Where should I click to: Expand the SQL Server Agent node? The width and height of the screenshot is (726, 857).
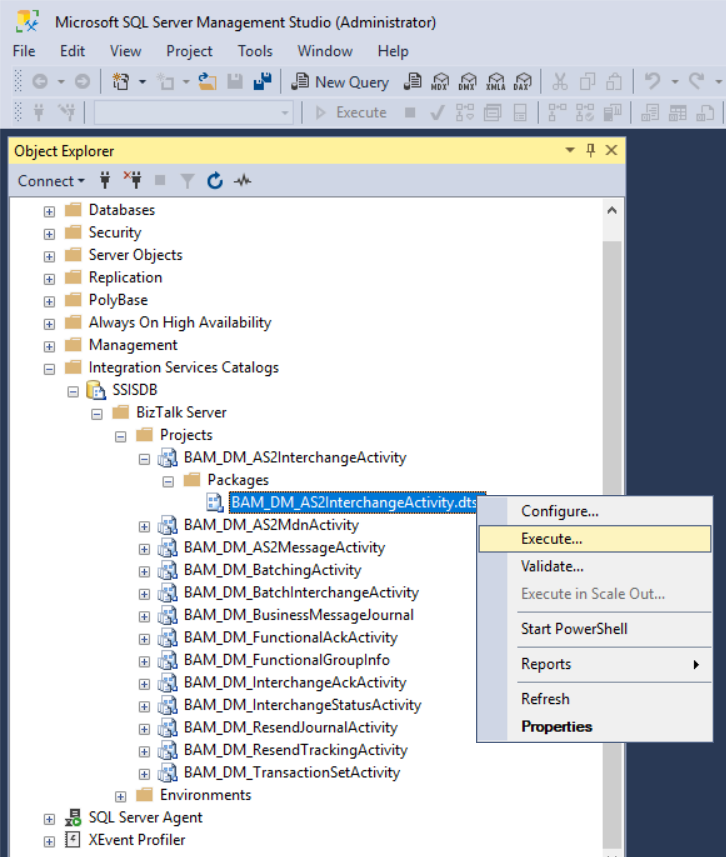49,819
